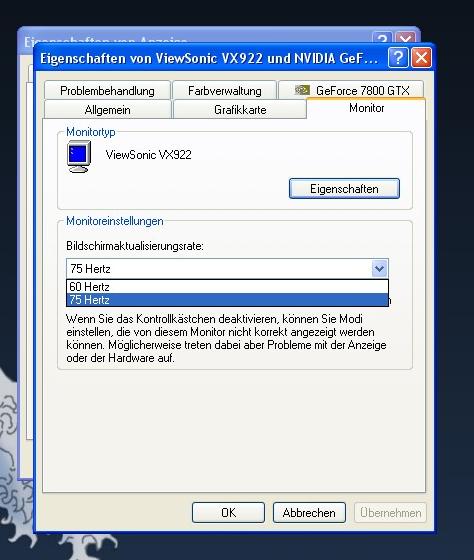Click the Eigenschaften von Anzeige window title

tap(105, 41)
